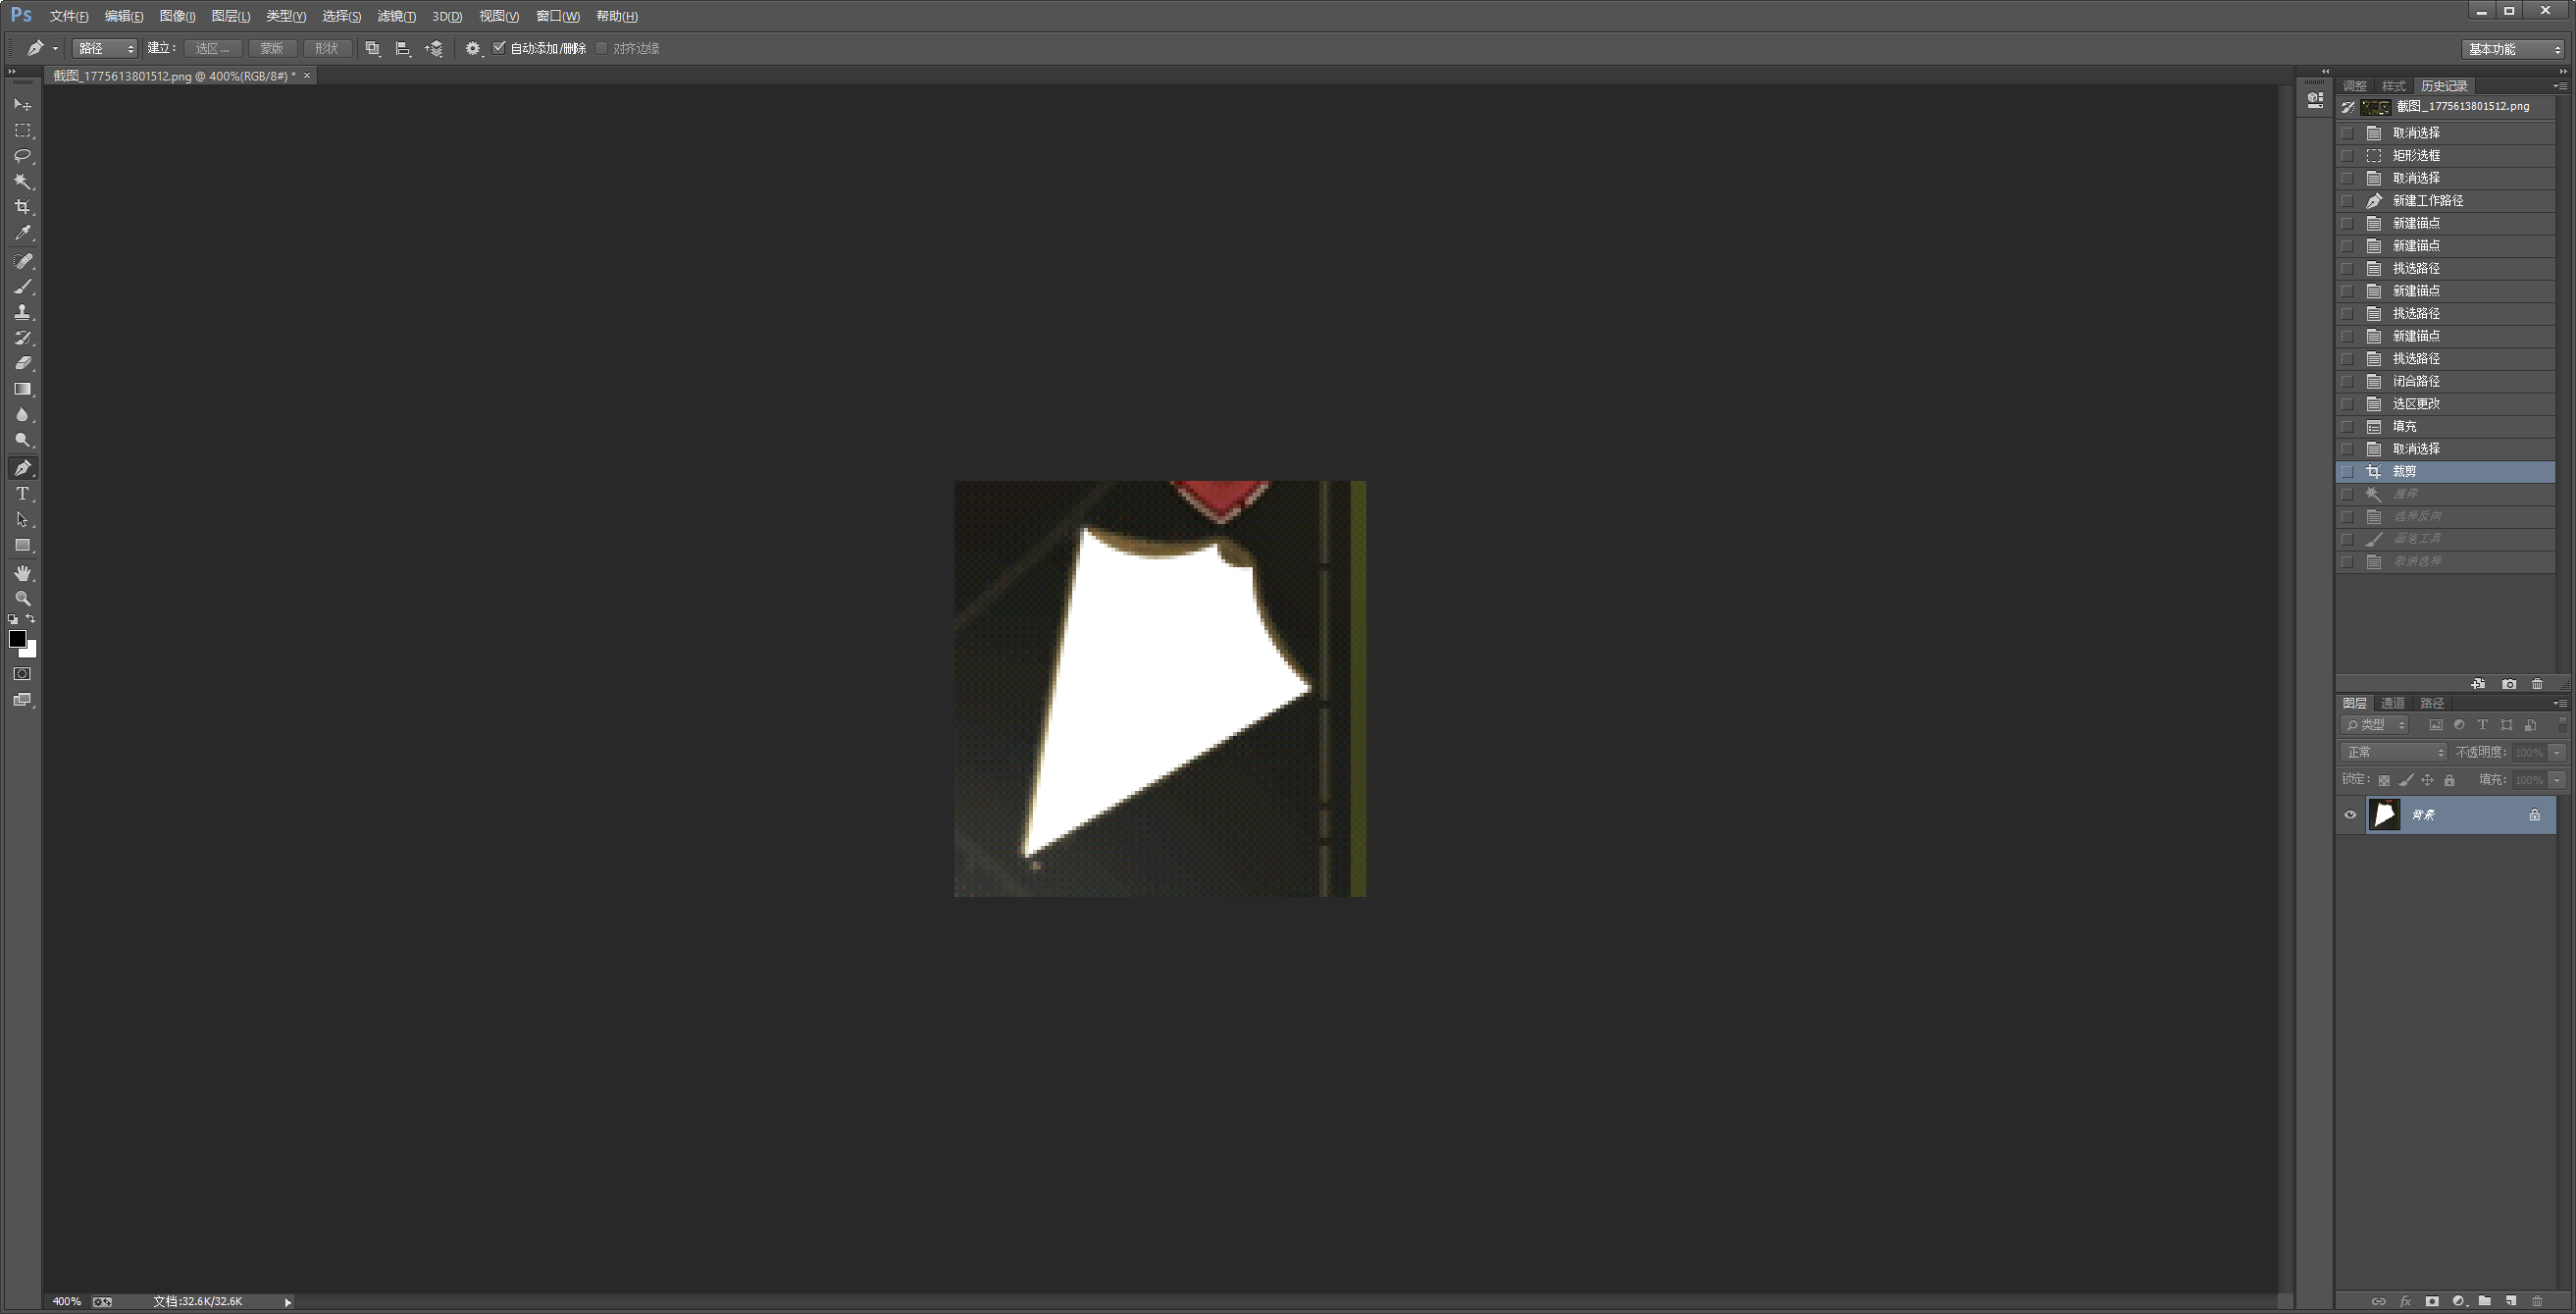This screenshot has height=1314, width=2576.
Task: Select the Lasso tool
Action: (22, 156)
